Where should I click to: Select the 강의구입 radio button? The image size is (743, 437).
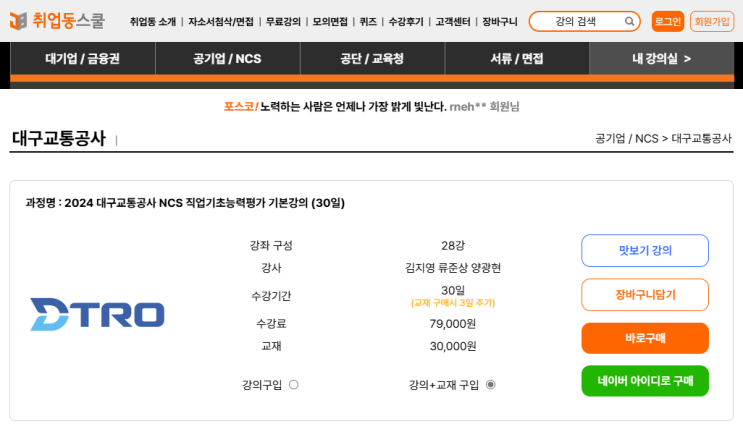tap(293, 384)
